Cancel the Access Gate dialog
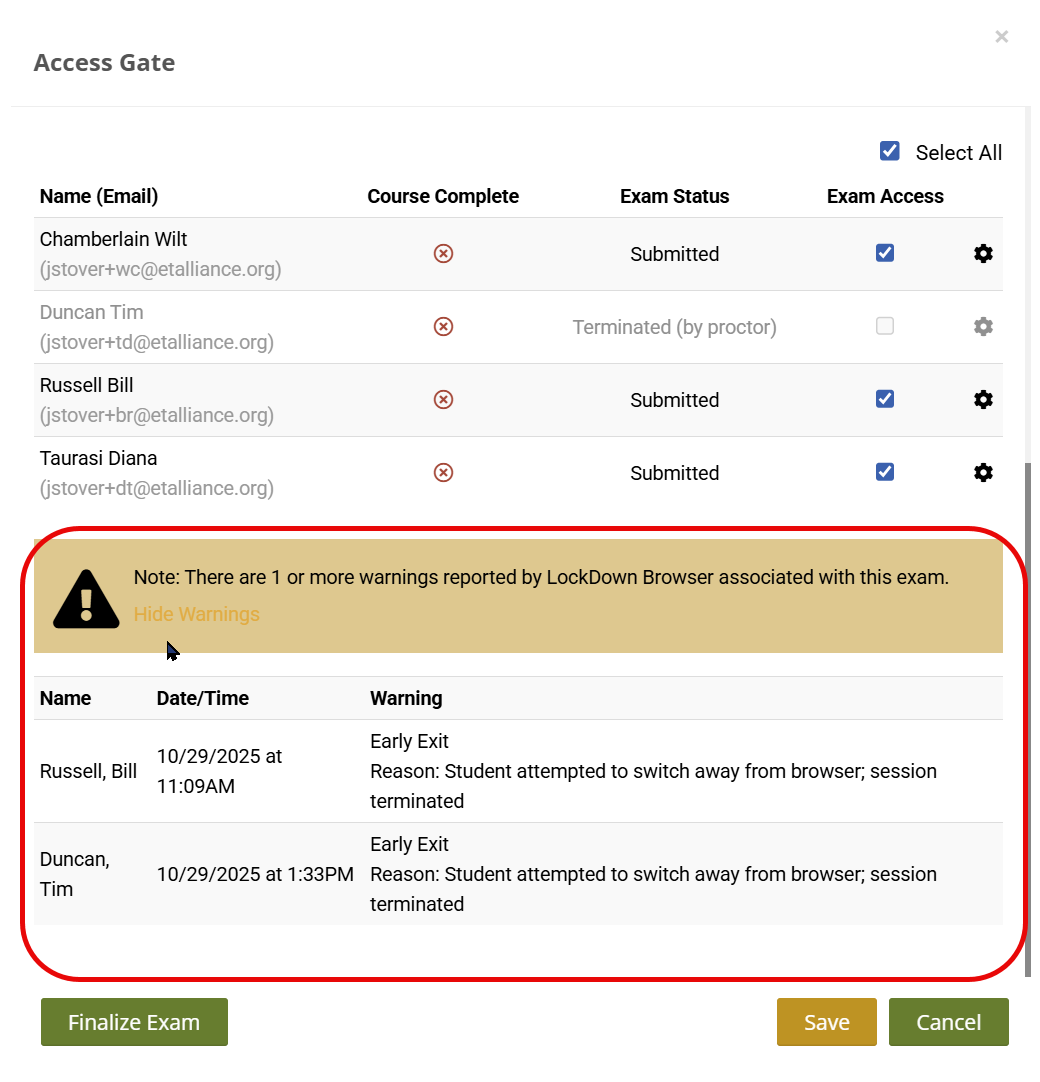 click(948, 1022)
